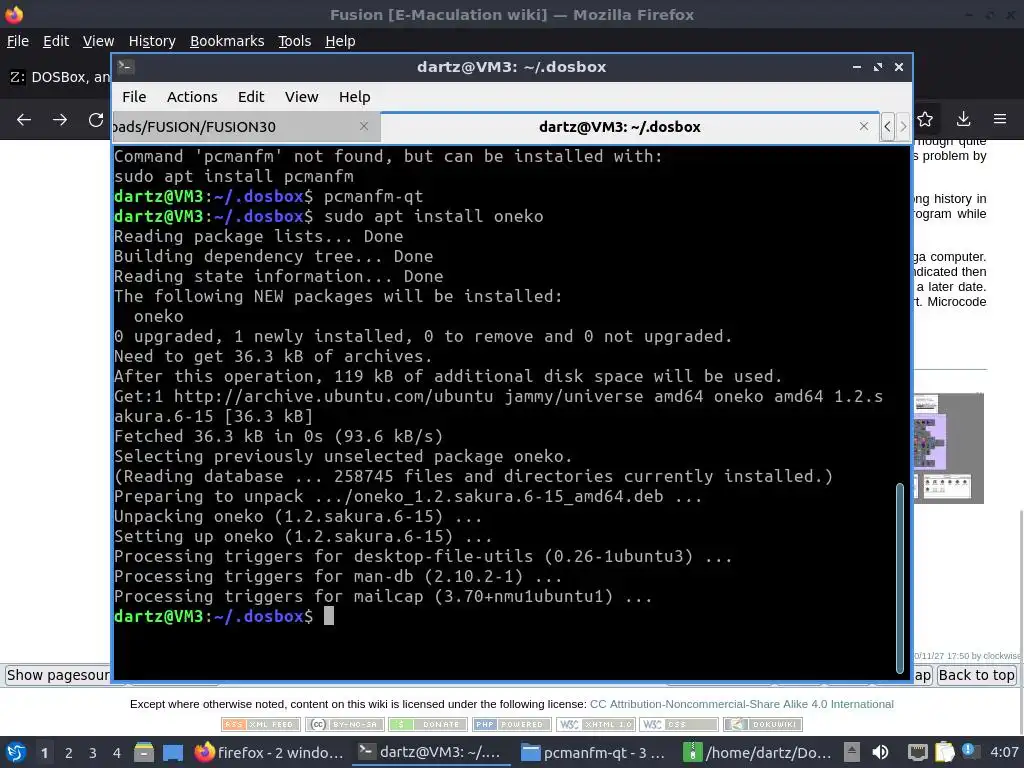The width and height of the screenshot is (1024, 768).
Task: Open the volume control tray icon
Action: click(880, 752)
